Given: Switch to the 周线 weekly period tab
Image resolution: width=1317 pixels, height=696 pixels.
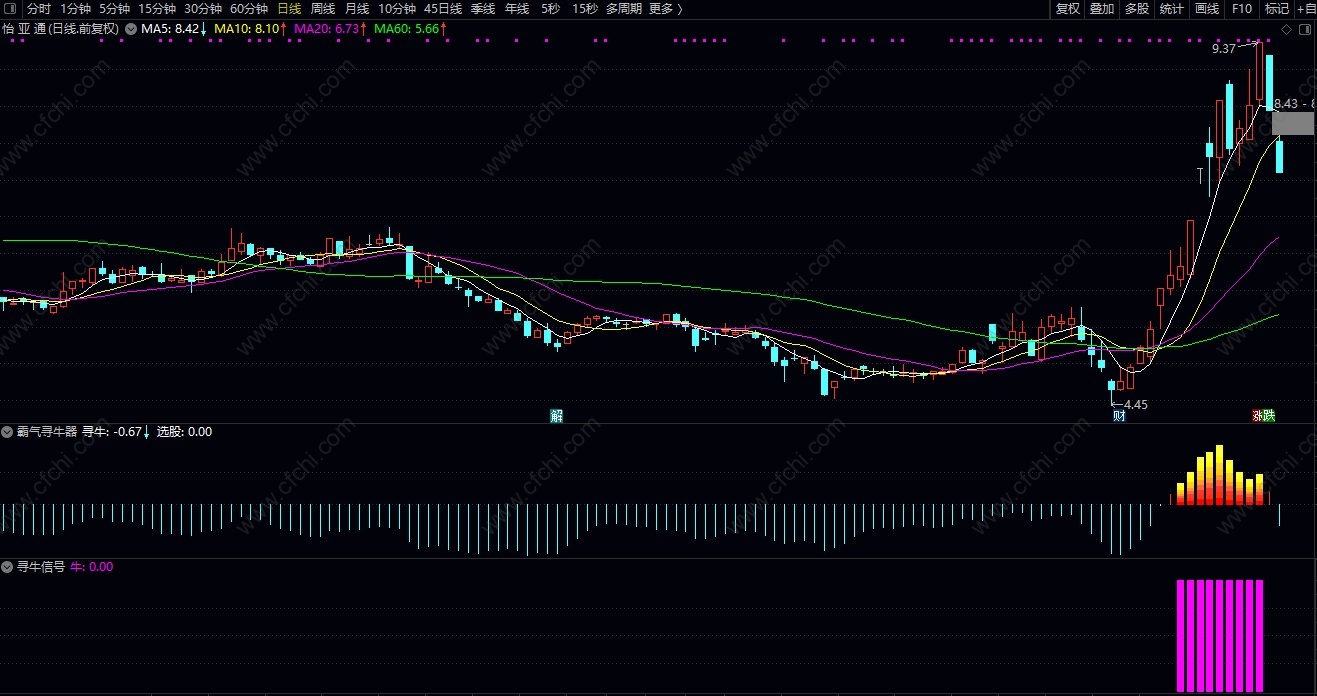Looking at the screenshot, I should pyautogui.click(x=322, y=9).
